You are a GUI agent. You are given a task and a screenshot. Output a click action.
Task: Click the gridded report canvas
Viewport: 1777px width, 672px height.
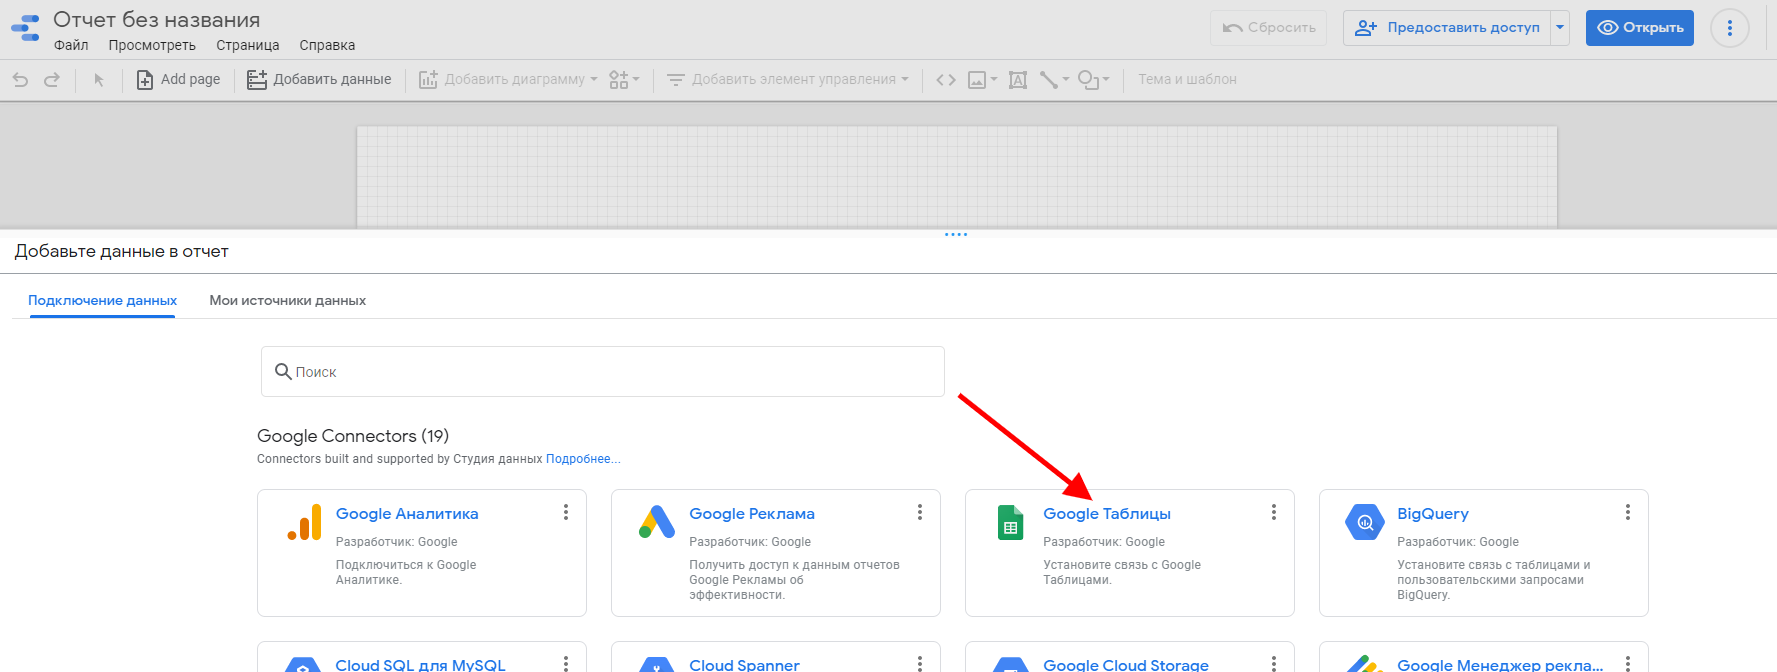[x=957, y=177]
